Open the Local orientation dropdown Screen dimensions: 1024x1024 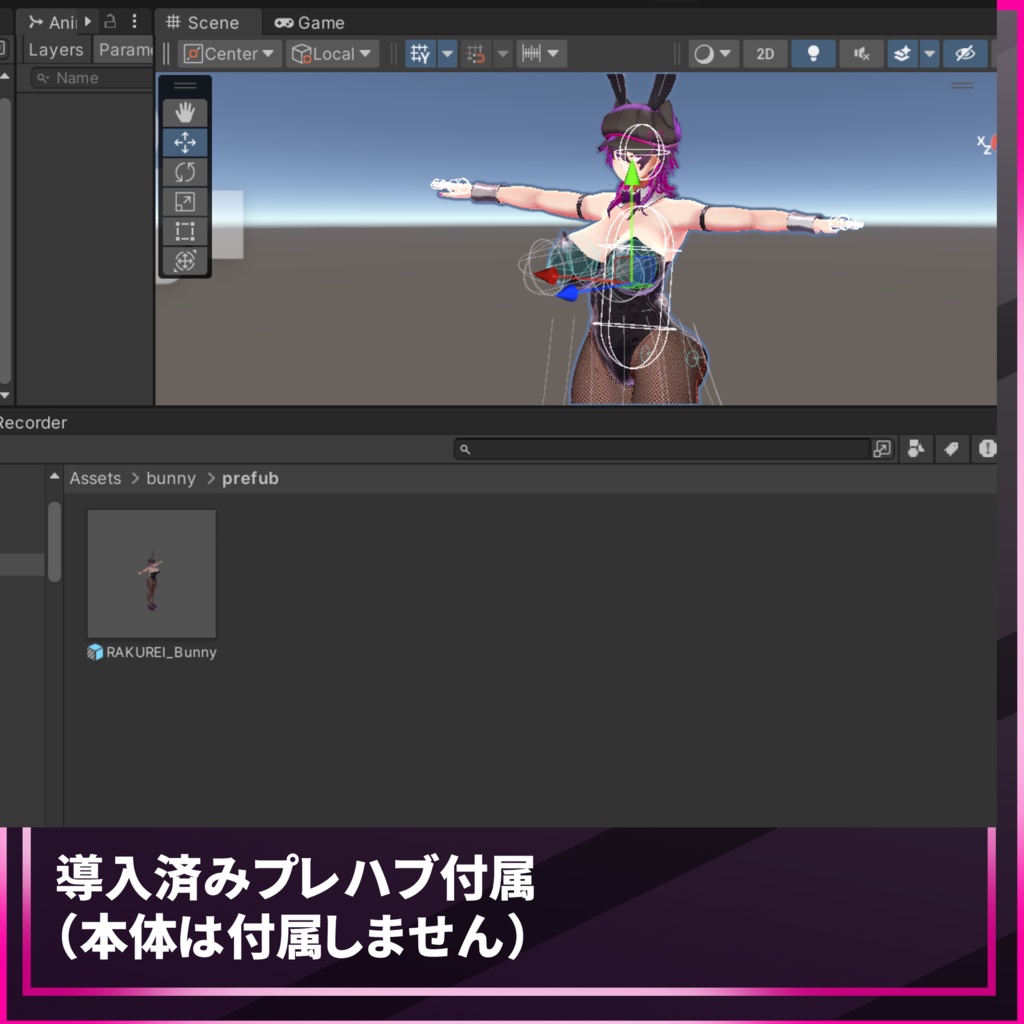332,53
